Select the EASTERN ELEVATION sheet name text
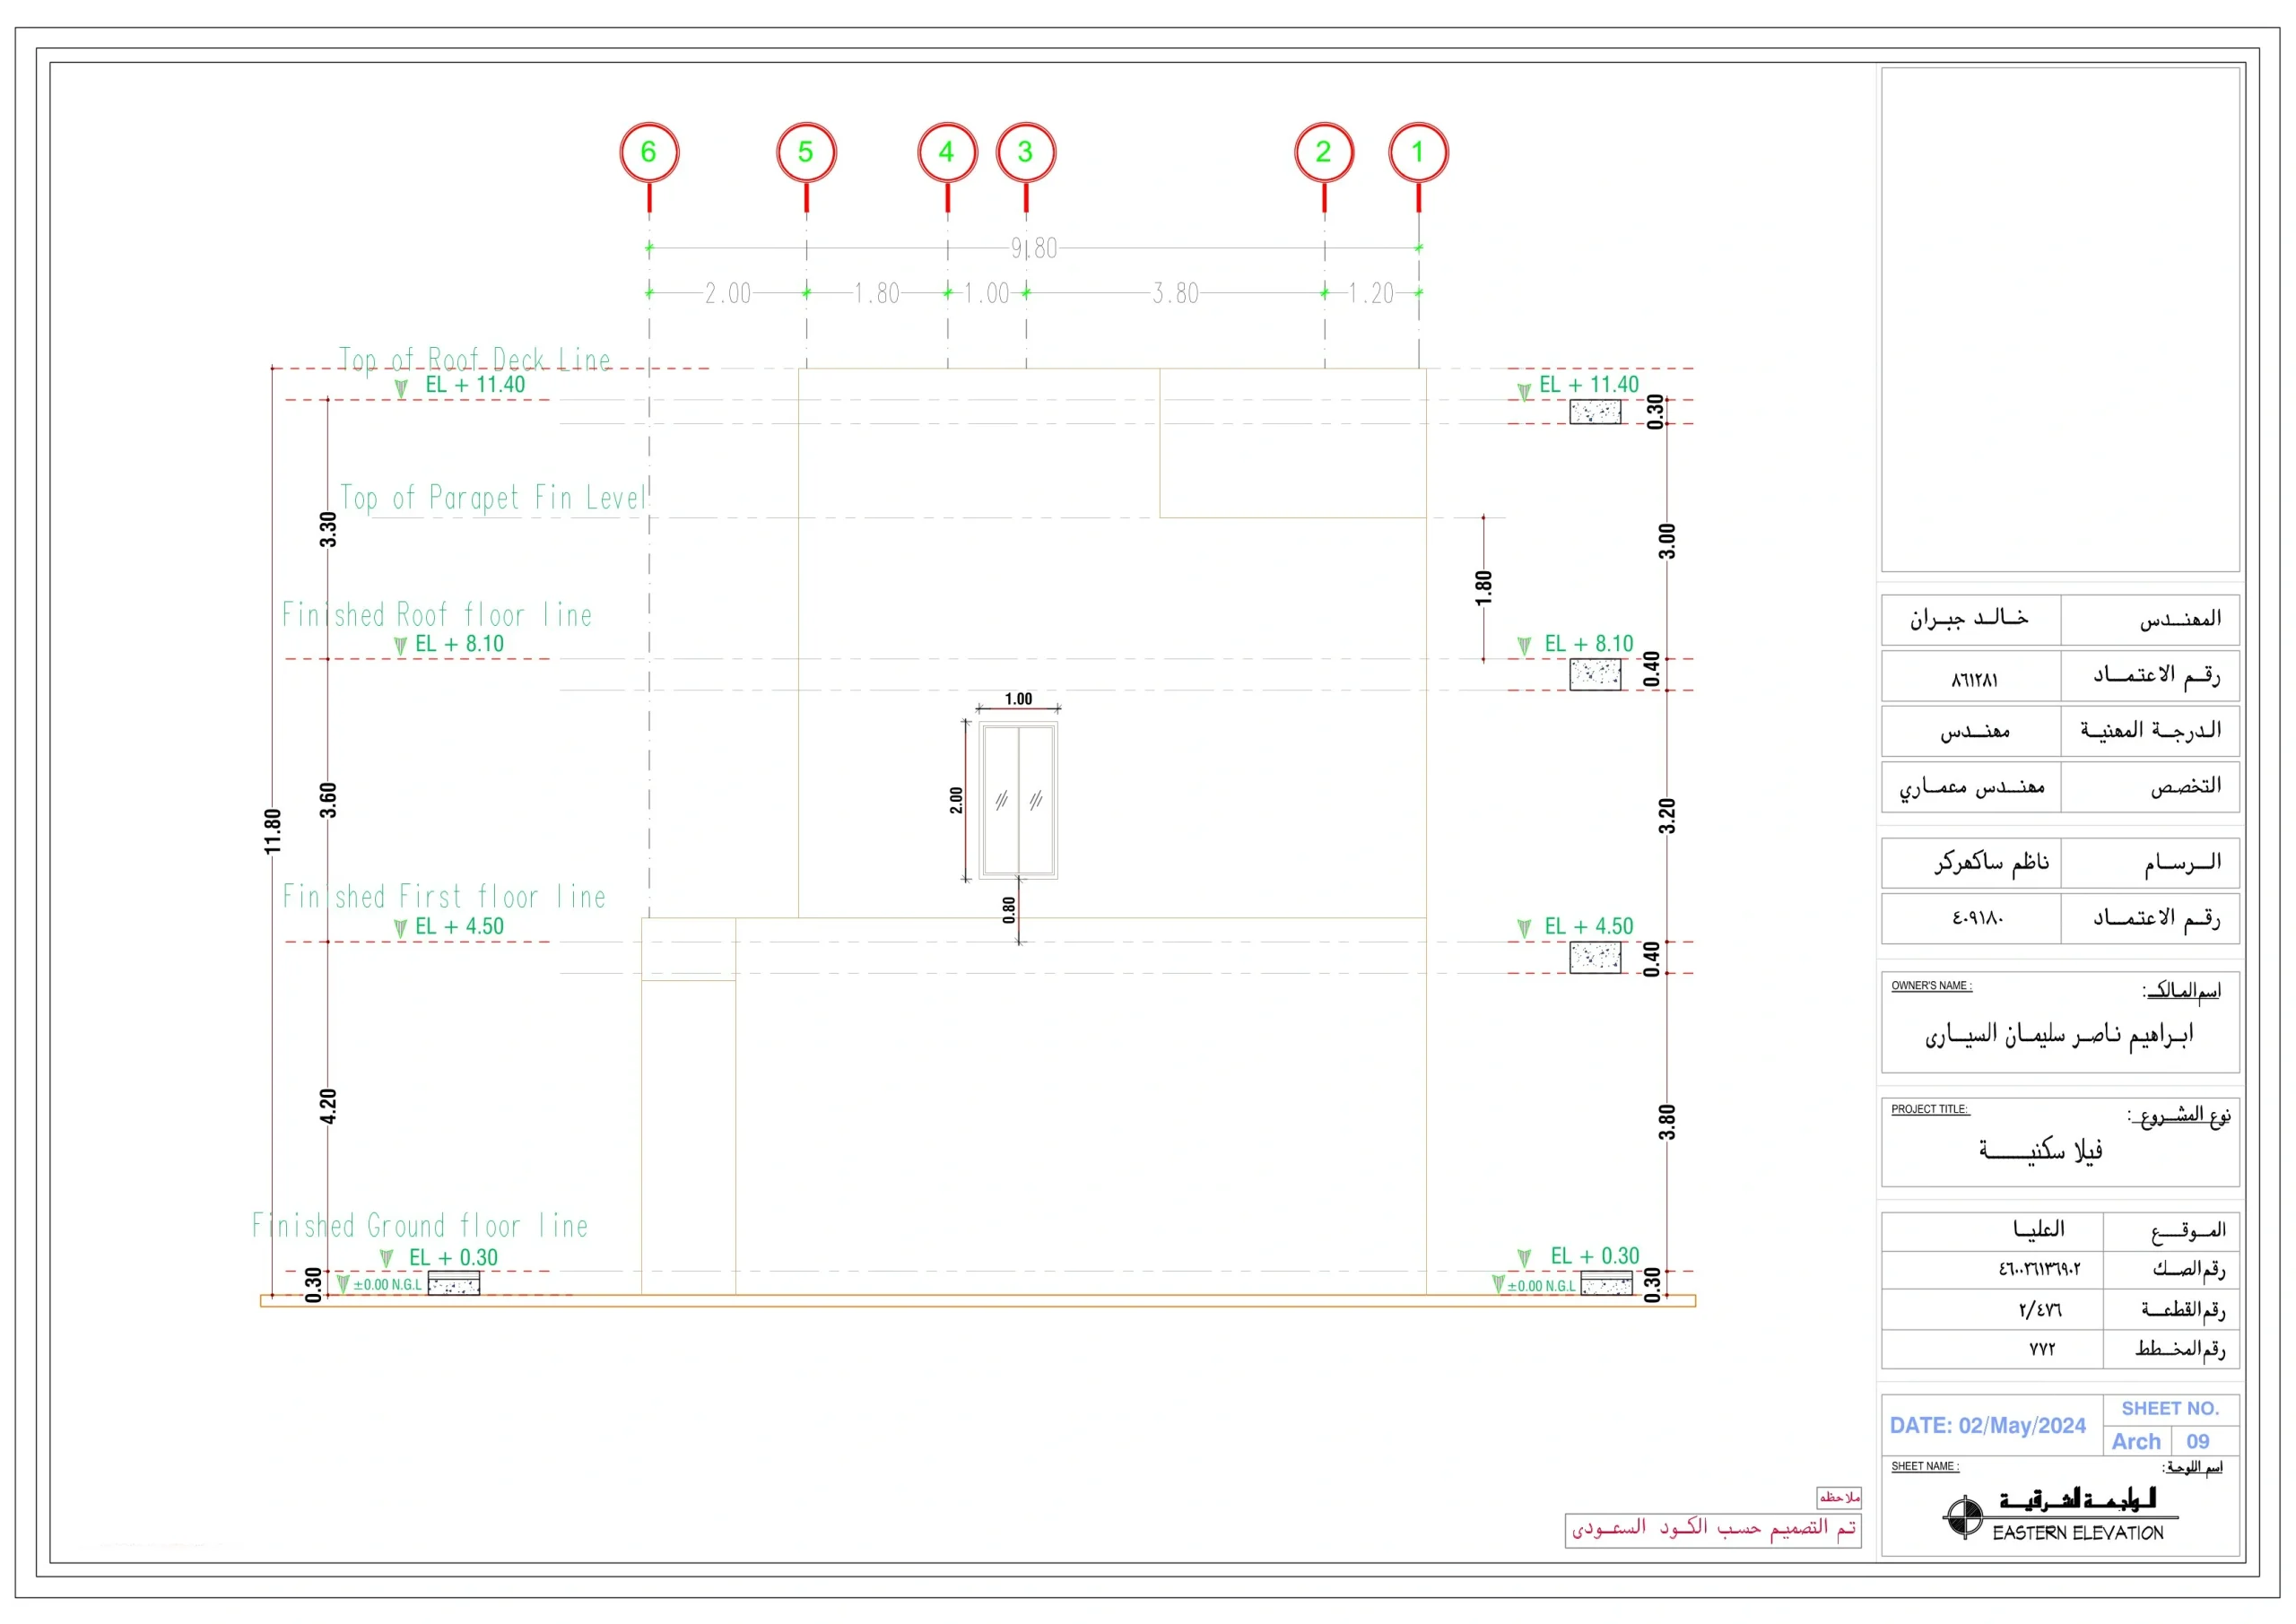 click(2077, 1533)
